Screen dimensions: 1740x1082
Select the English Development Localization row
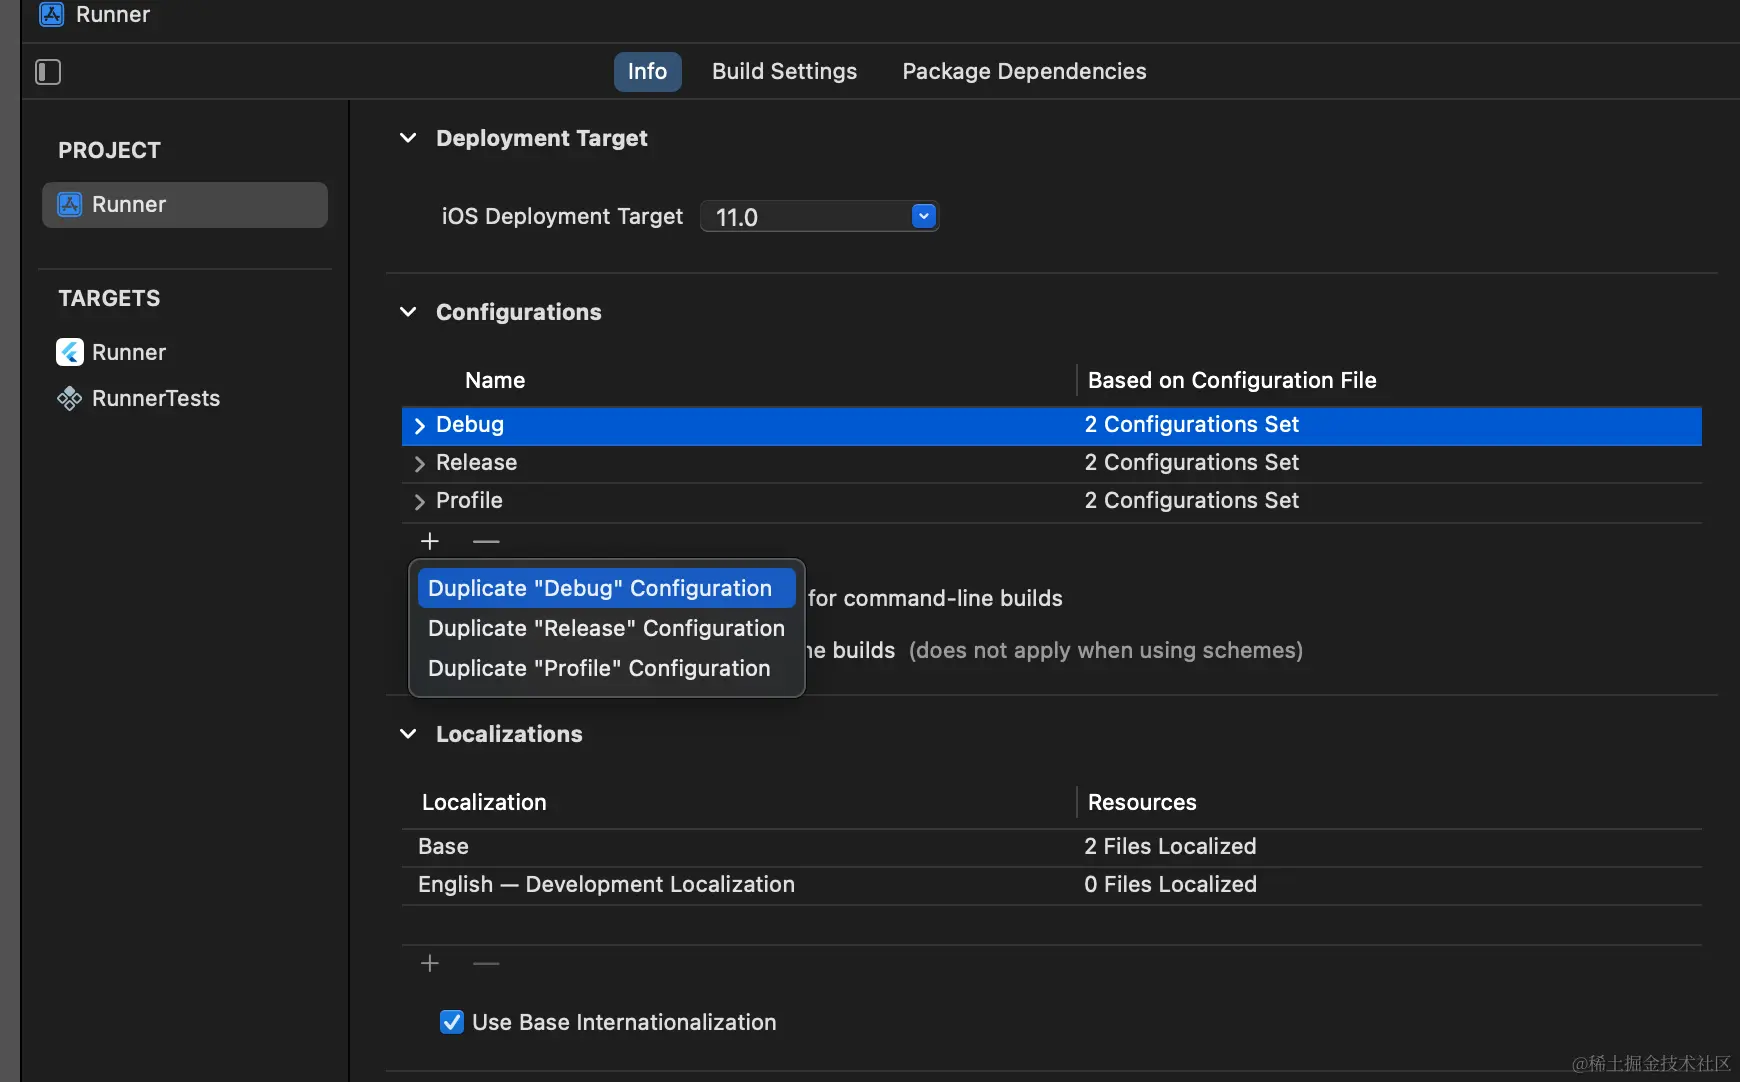click(606, 885)
